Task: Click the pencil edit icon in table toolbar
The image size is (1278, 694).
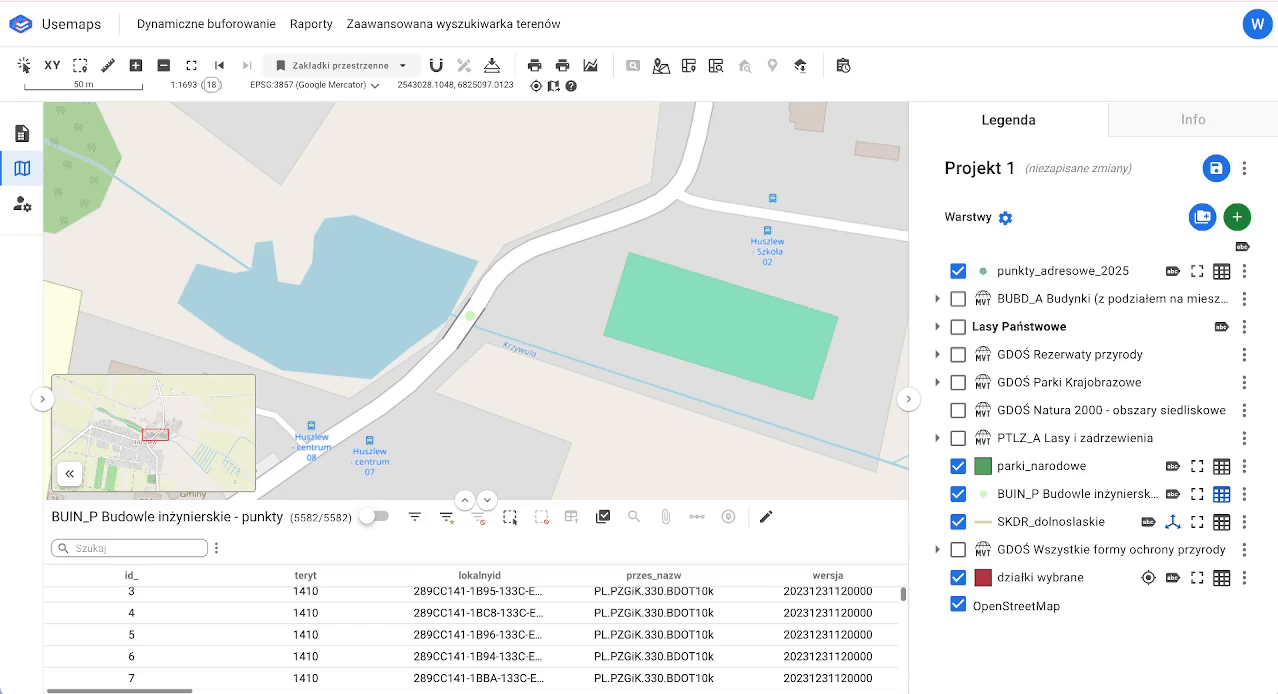Action: (766, 517)
